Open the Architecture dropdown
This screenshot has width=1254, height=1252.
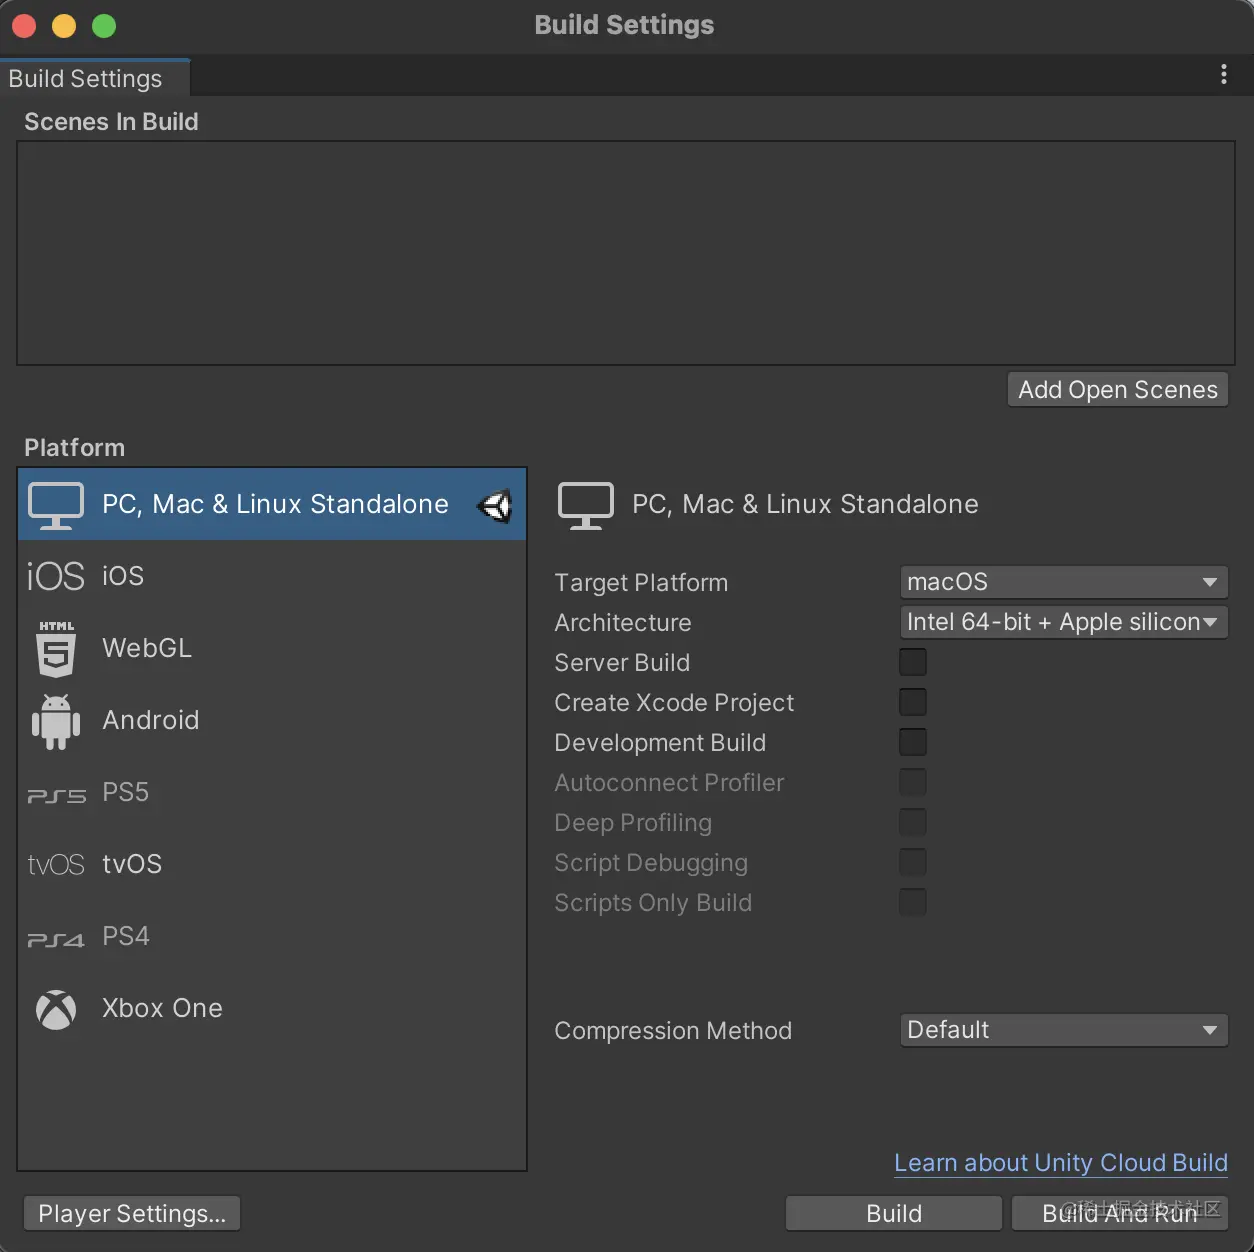click(x=1064, y=622)
